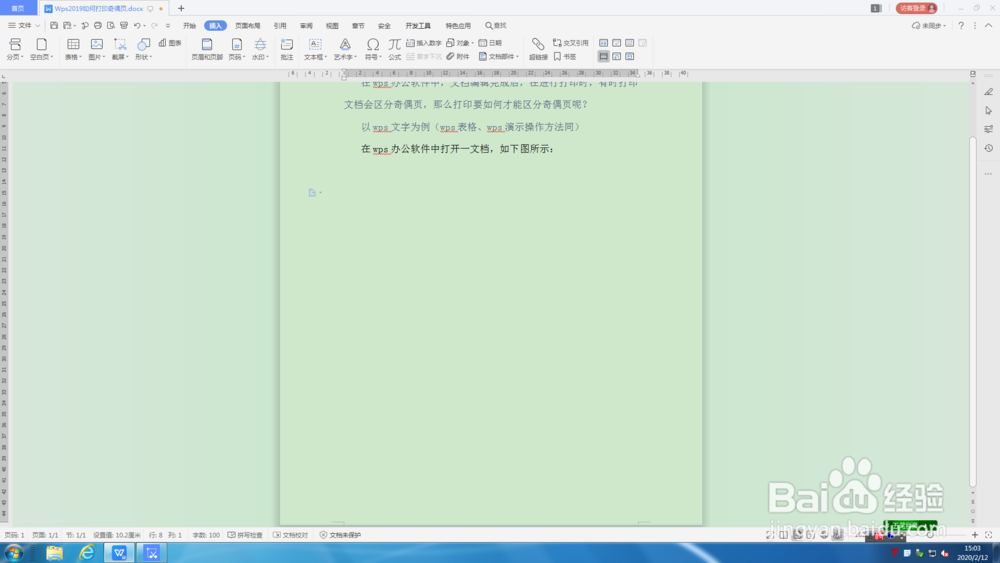Insert 日期 date

pyautogui.click(x=490, y=43)
